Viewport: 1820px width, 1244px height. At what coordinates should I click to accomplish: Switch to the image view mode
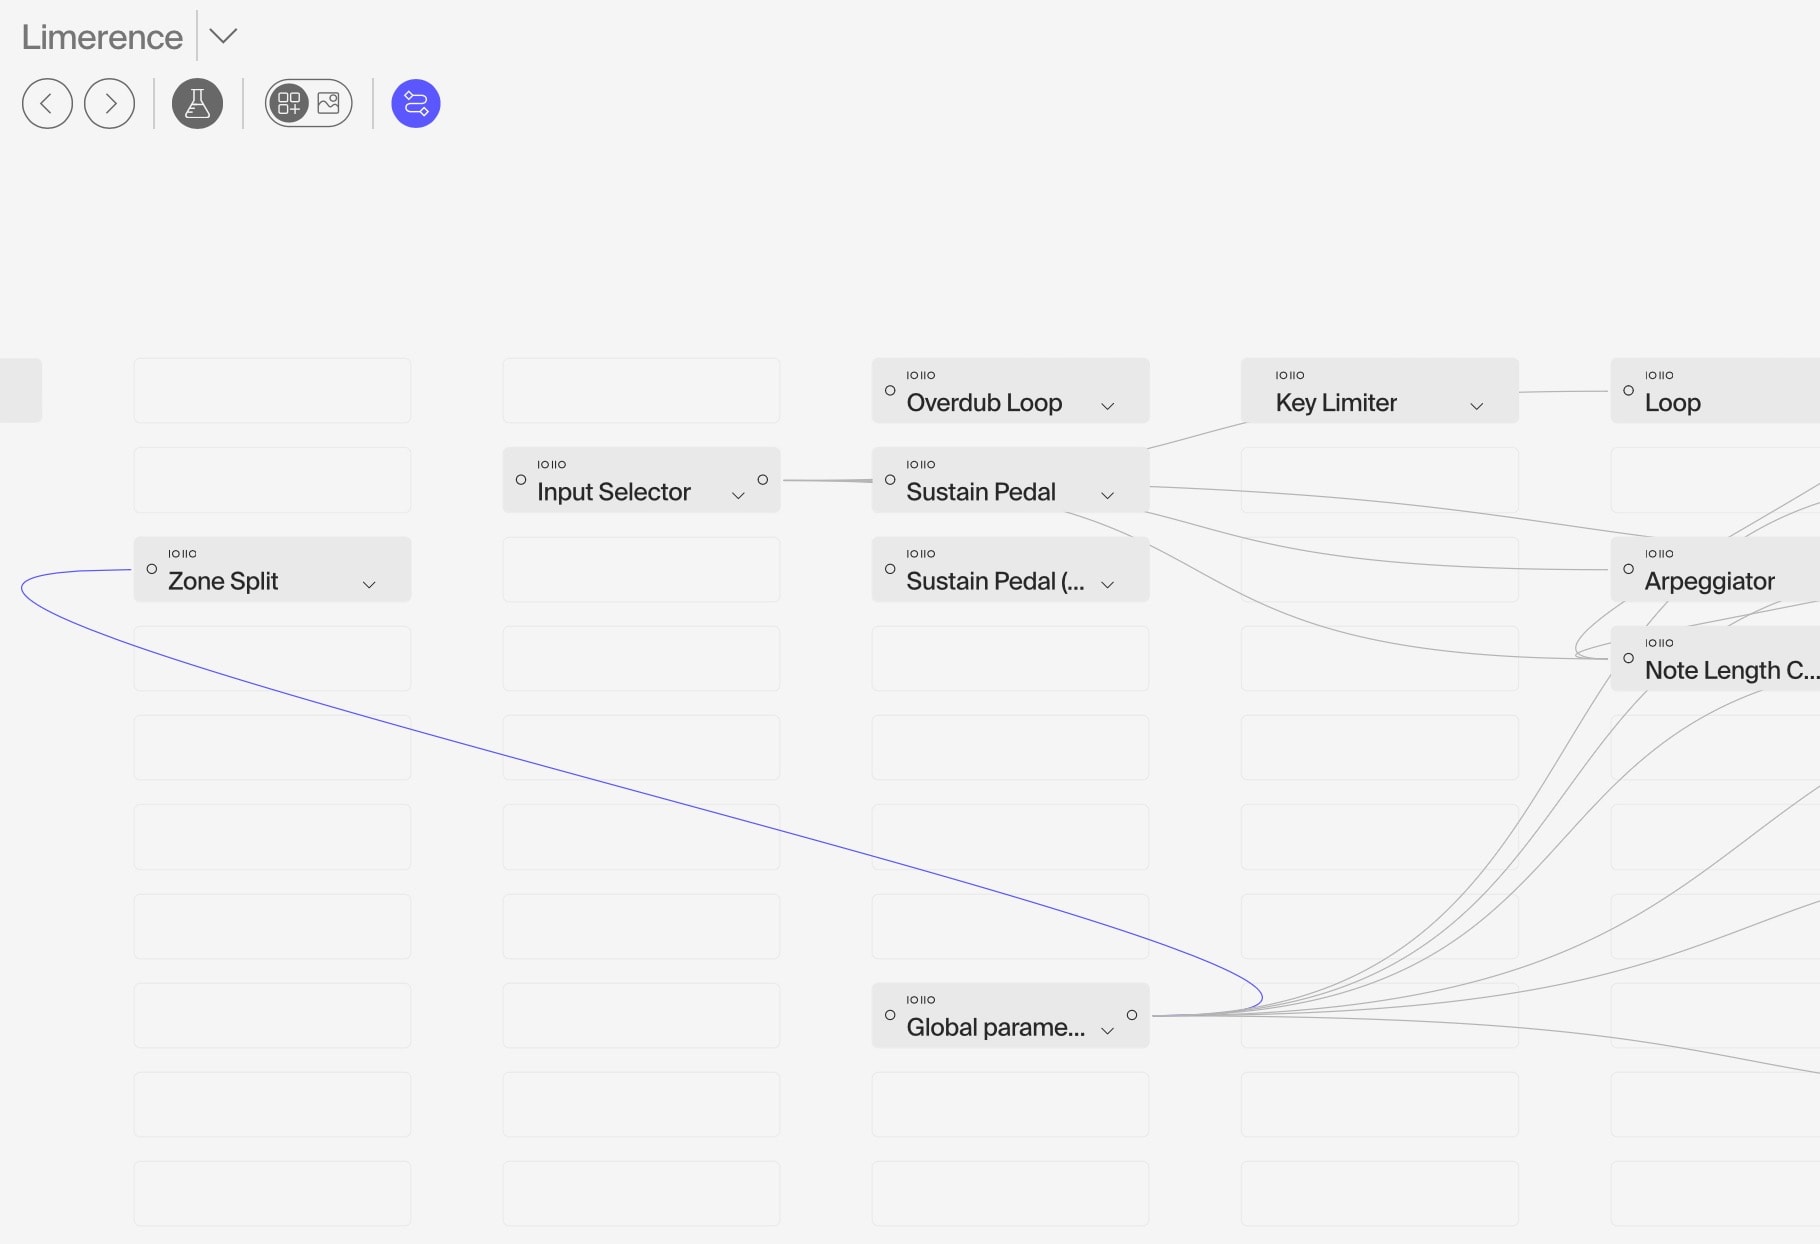tap(329, 103)
